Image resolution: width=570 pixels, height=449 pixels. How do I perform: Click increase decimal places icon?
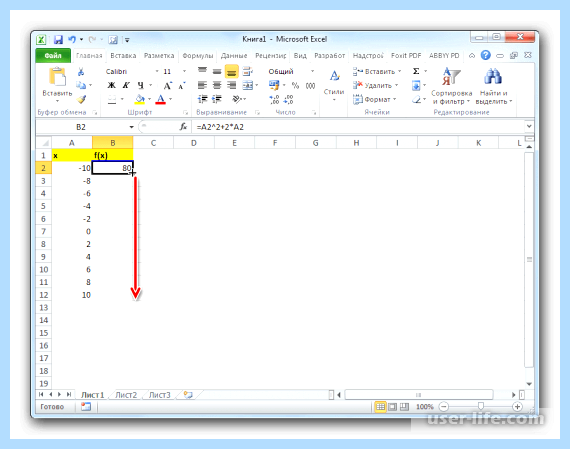click(274, 99)
